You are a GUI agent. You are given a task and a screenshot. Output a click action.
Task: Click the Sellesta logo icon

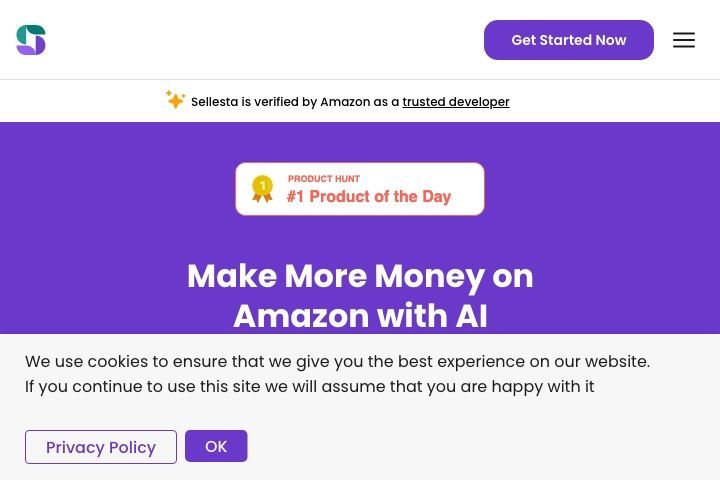pos(31,40)
